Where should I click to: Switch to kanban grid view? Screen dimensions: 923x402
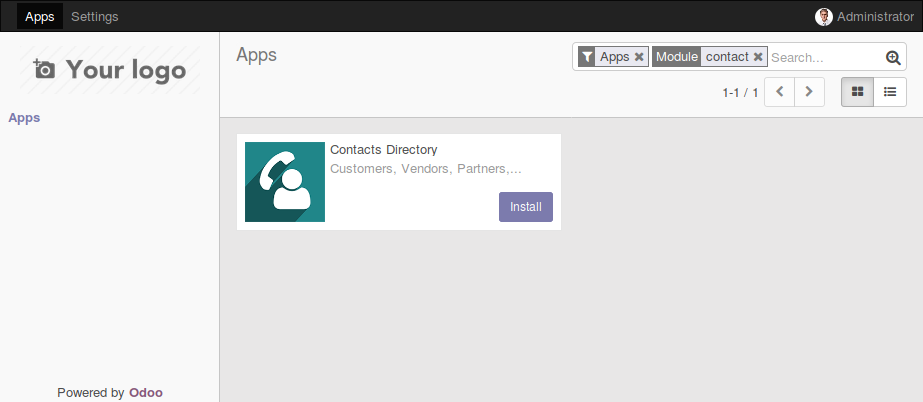tap(858, 92)
